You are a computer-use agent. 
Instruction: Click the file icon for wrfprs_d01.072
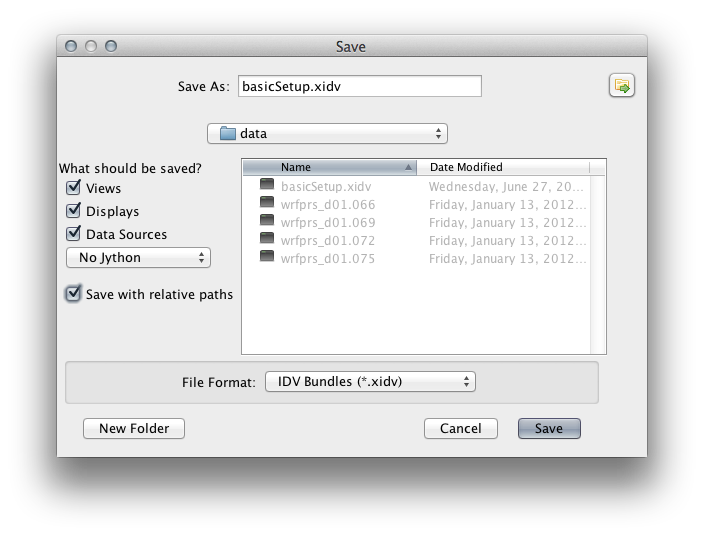(x=267, y=239)
